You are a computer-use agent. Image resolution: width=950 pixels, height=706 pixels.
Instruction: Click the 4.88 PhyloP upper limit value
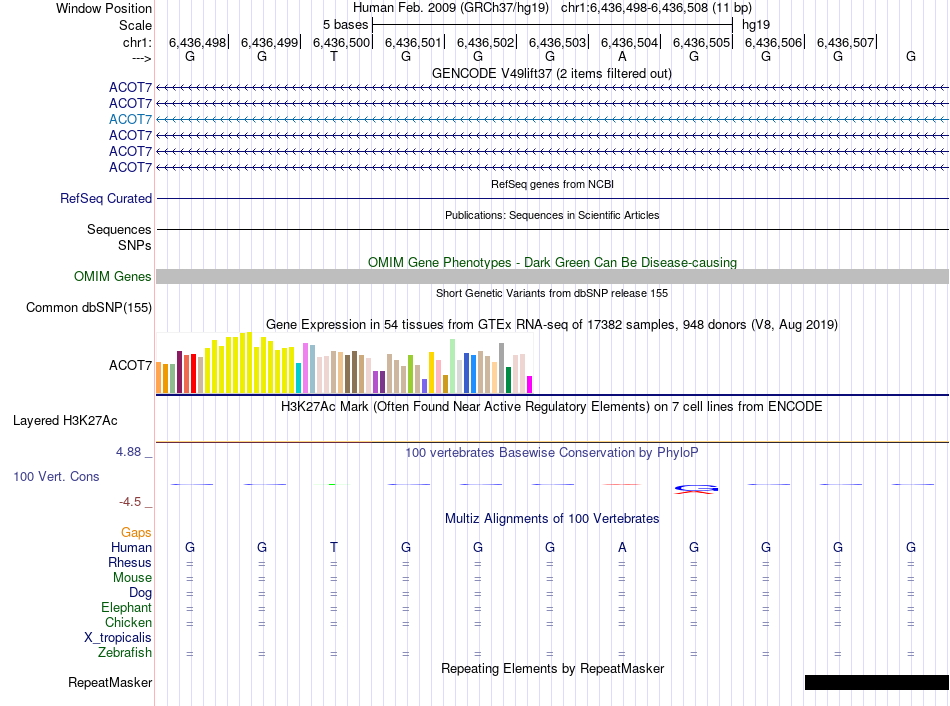tap(128, 452)
